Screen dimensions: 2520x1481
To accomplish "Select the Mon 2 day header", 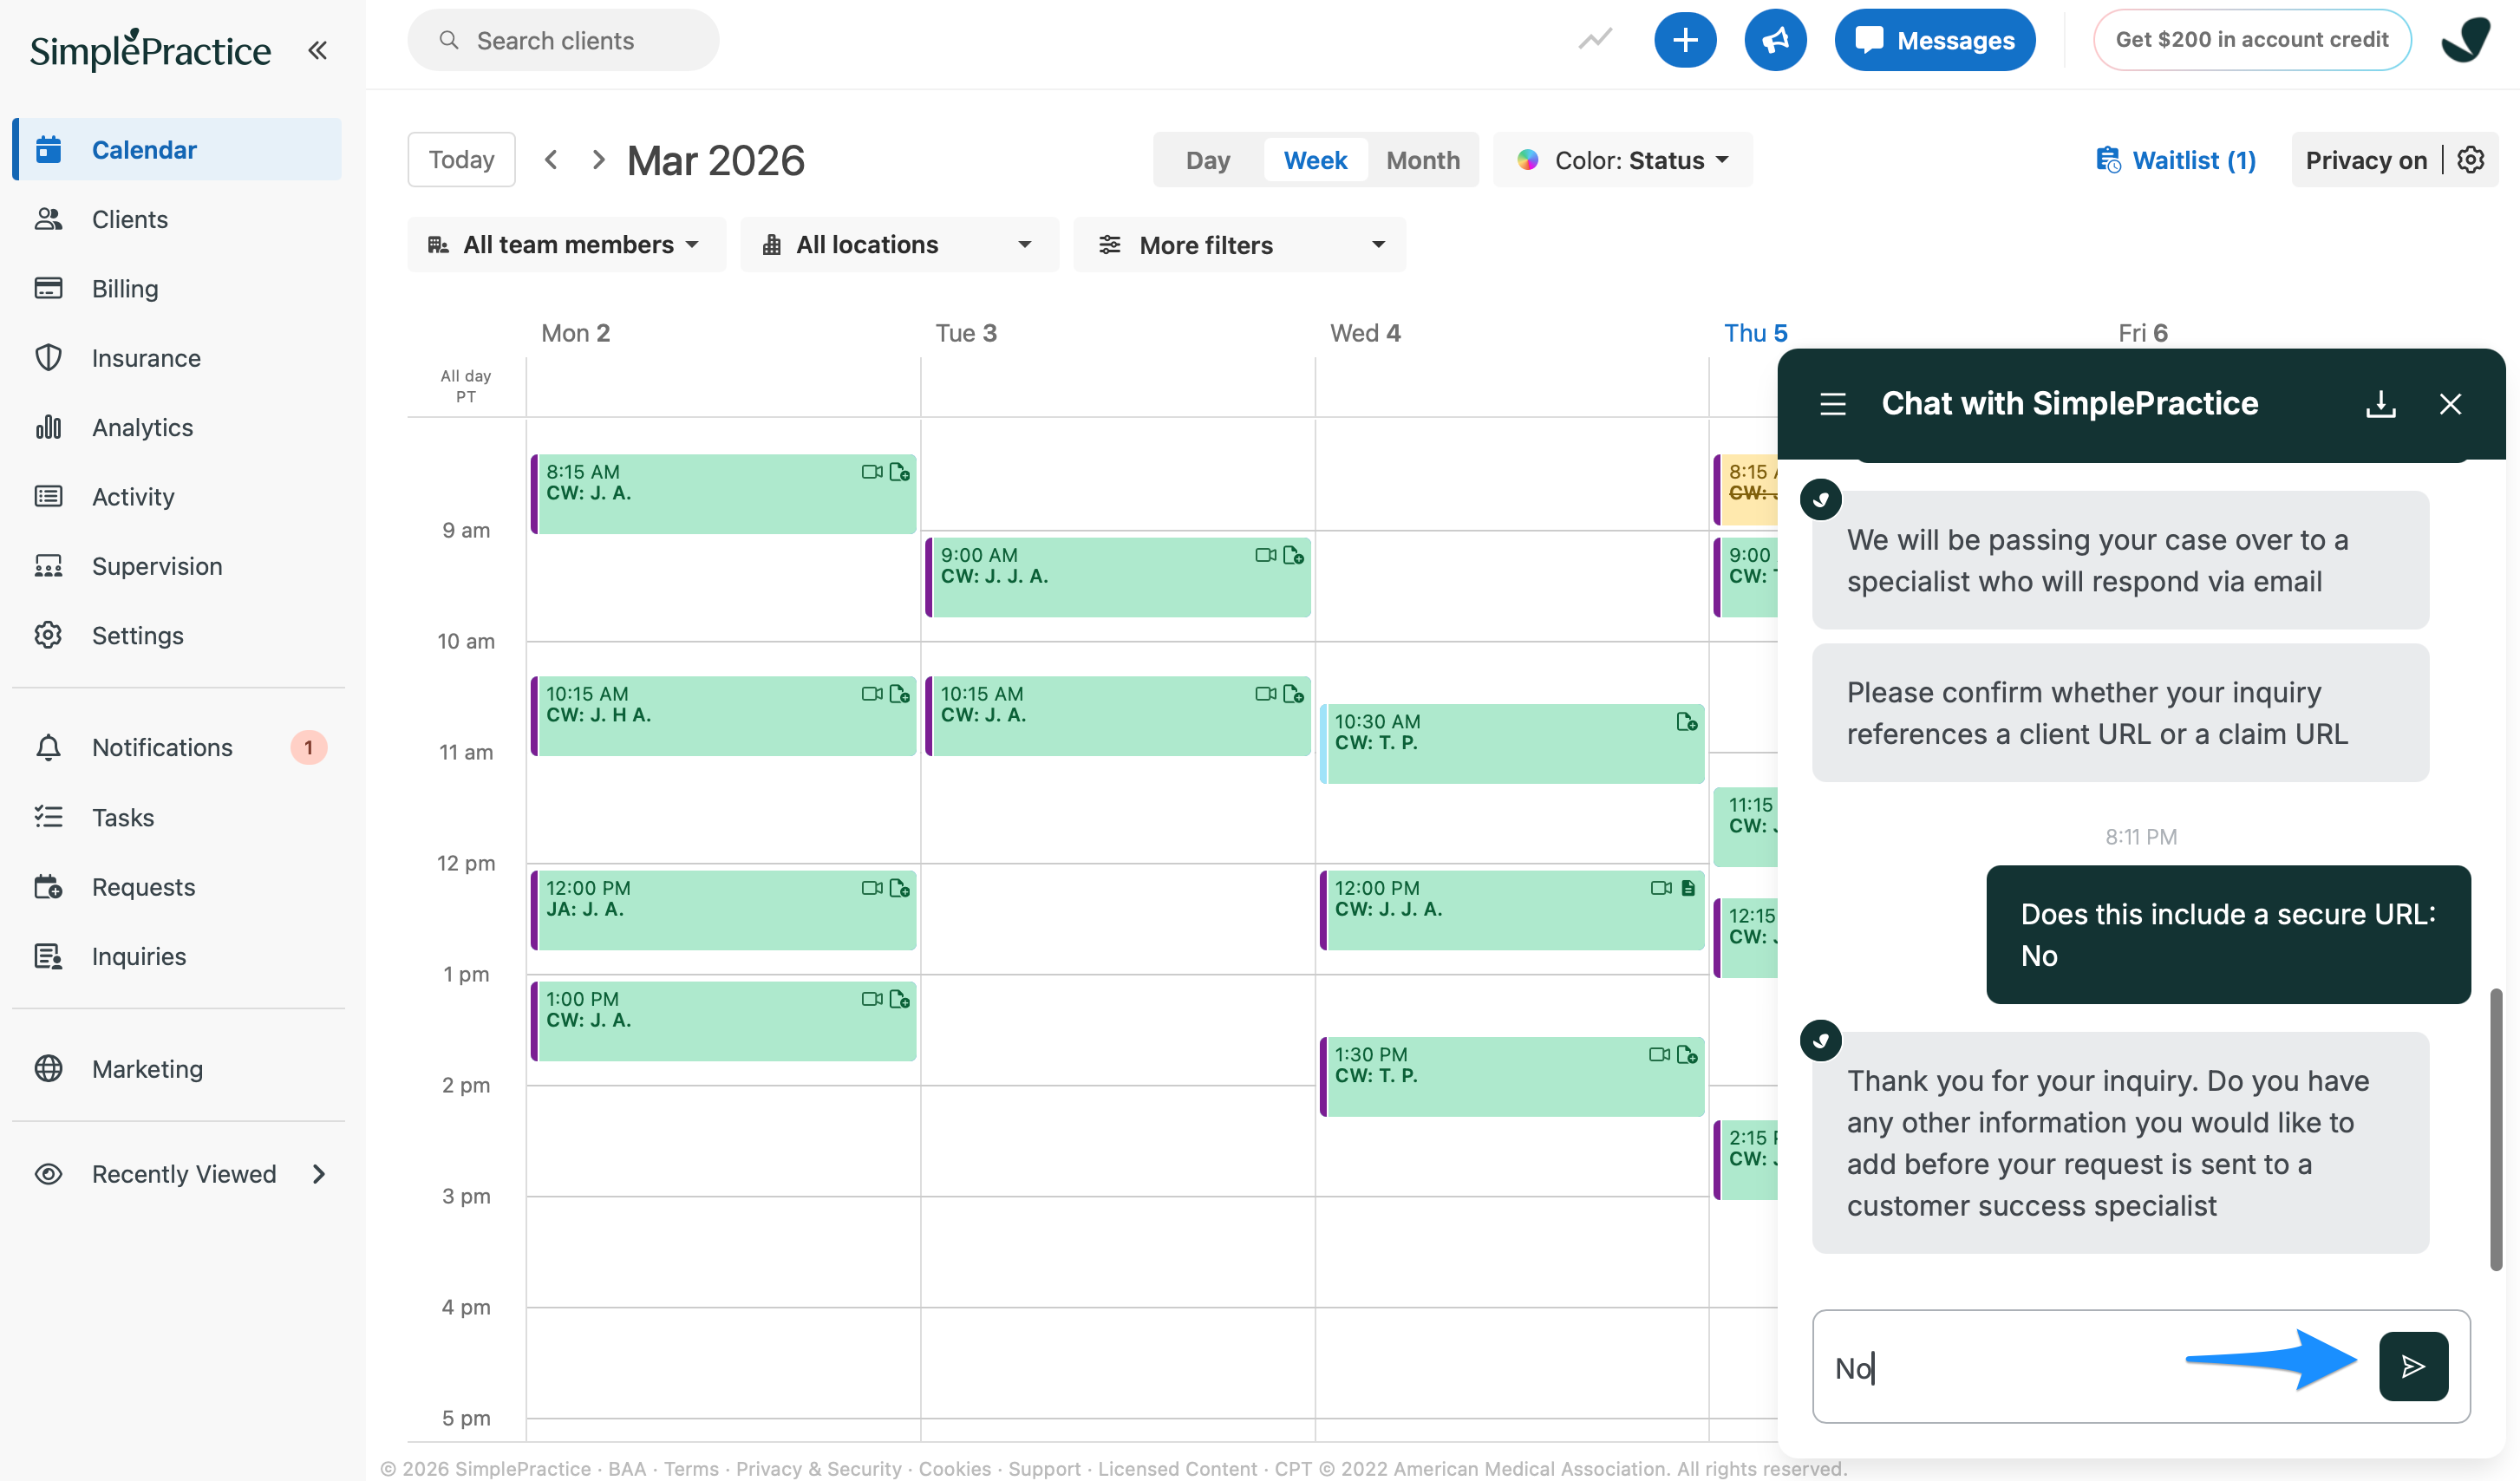I will tap(575, 333).
